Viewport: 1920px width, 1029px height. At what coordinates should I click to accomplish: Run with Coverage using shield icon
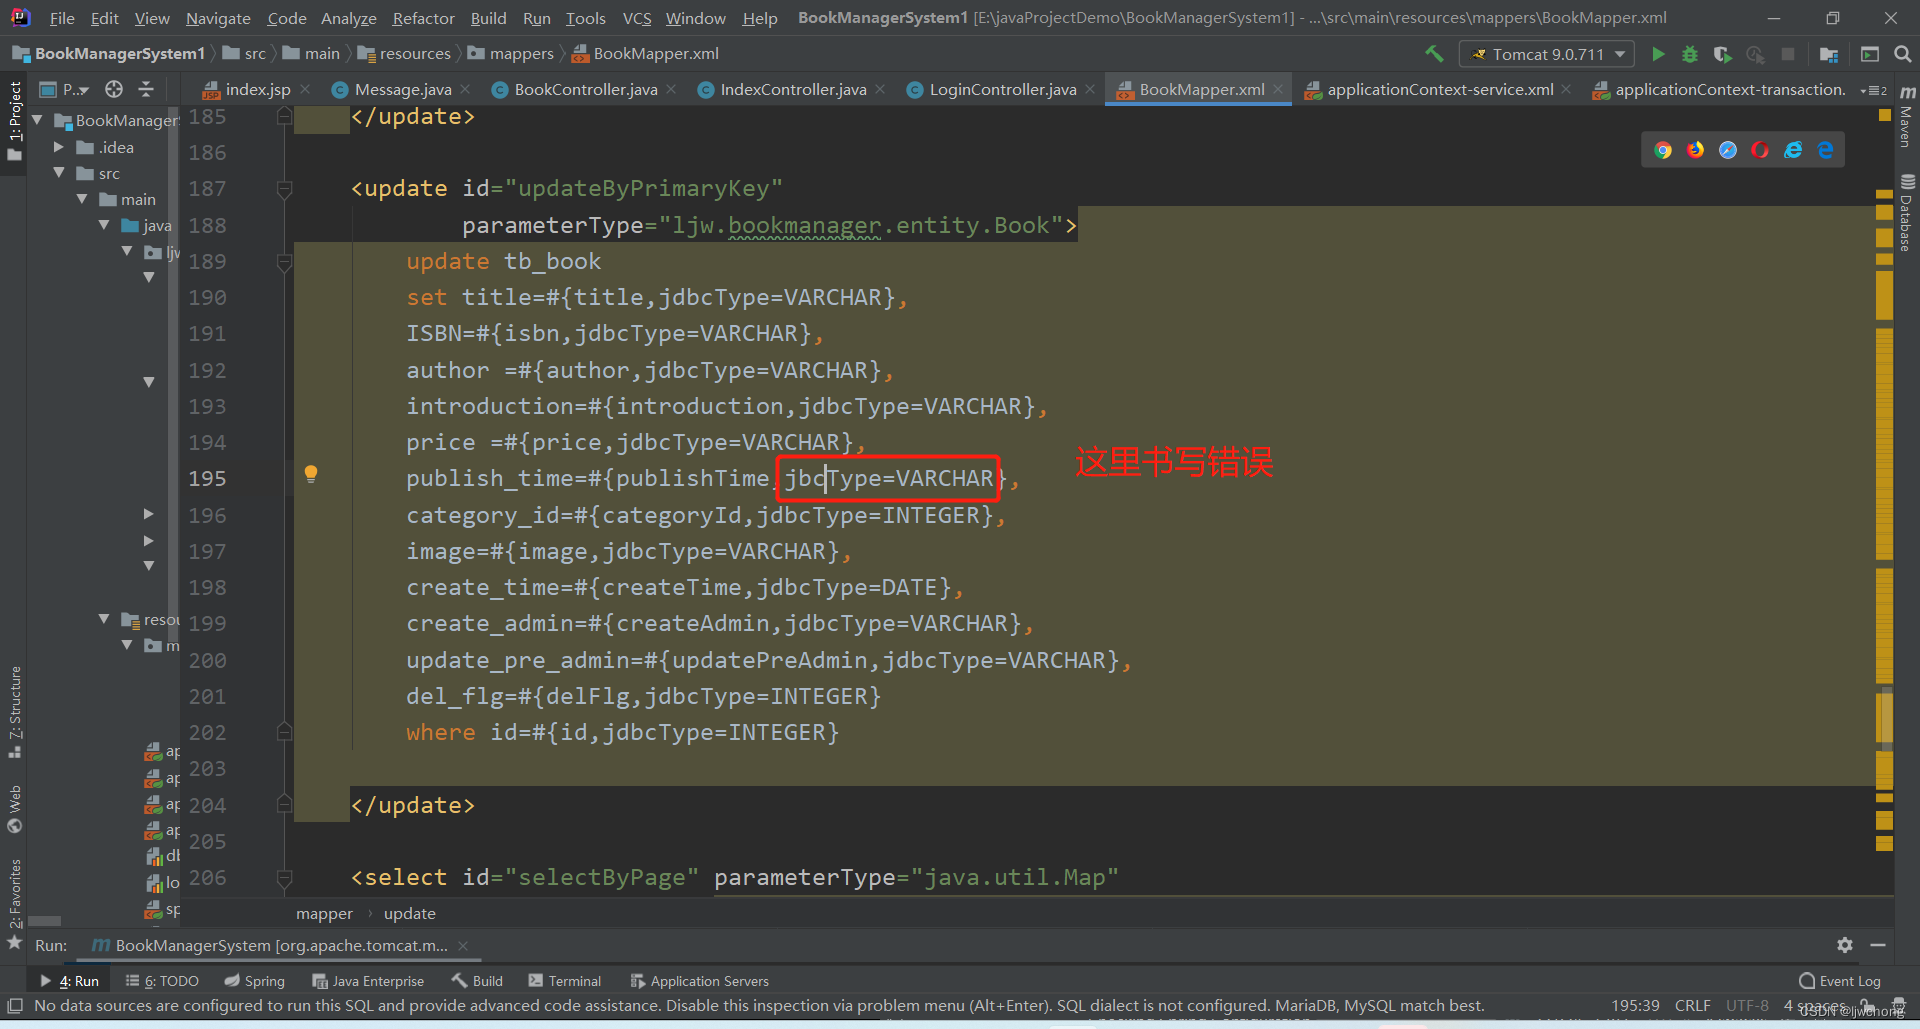pyautogui.click(x=1722, y=54)
